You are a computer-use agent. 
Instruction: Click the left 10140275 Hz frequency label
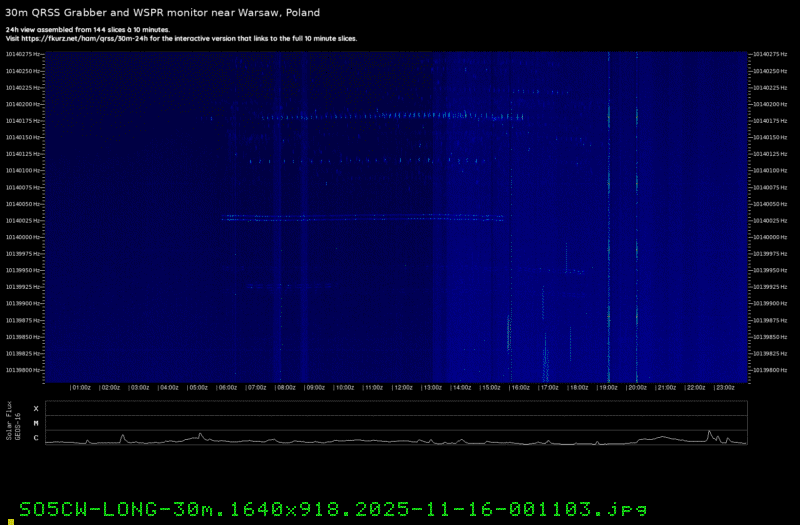point(24,54)
